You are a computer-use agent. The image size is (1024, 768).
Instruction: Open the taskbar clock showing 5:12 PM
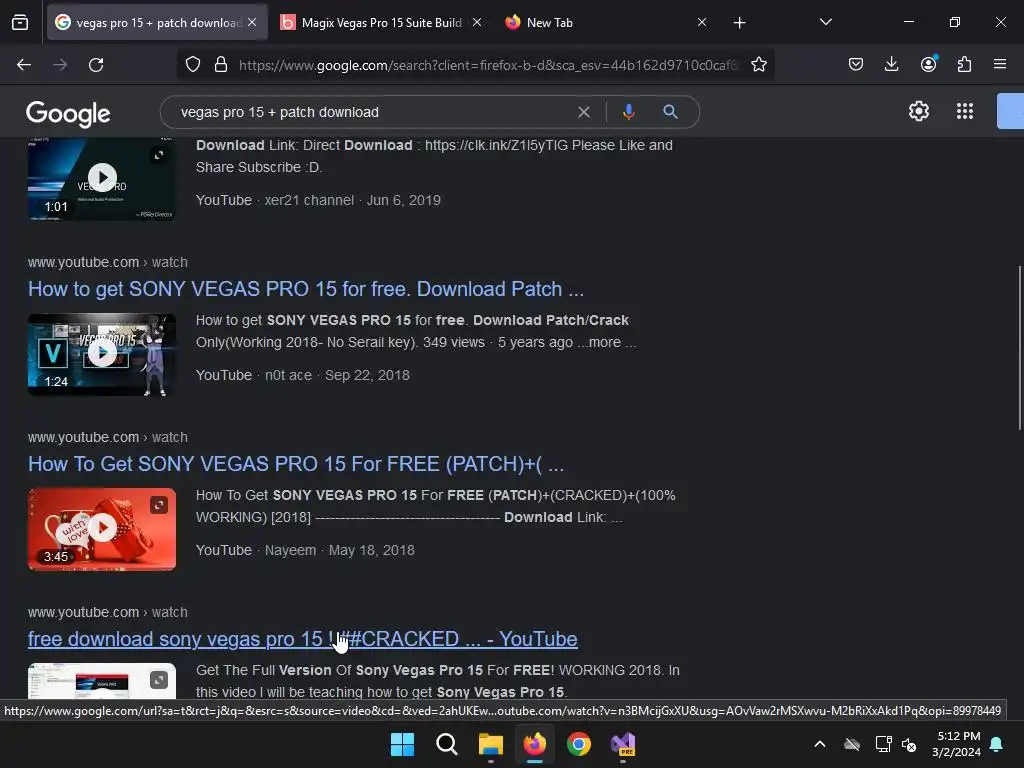click(x=957, y=744)
